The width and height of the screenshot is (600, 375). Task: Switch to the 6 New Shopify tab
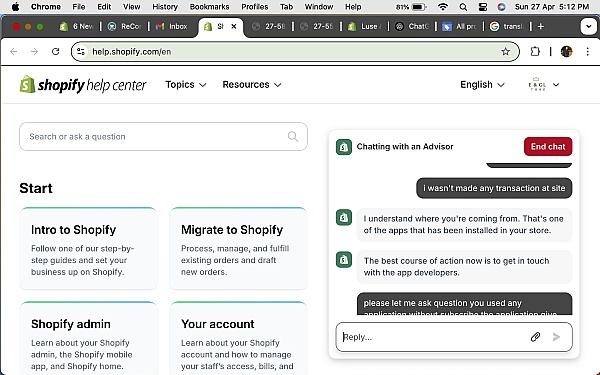pos(77,26)
